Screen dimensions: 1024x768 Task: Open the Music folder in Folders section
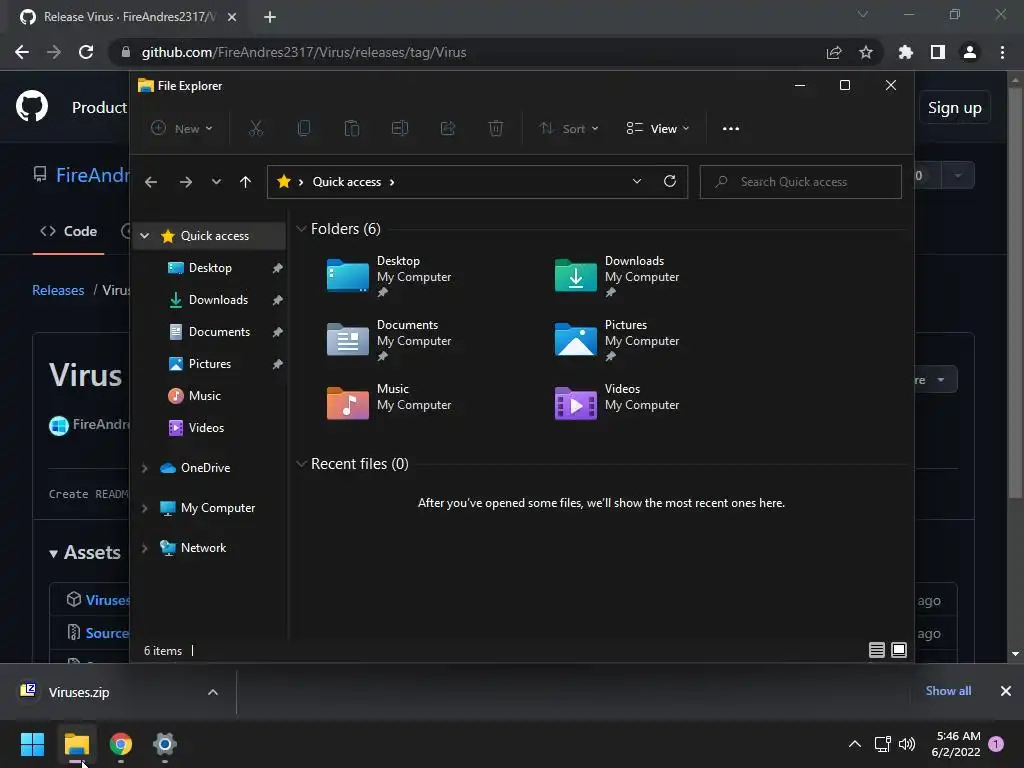[x=389, y=402]
